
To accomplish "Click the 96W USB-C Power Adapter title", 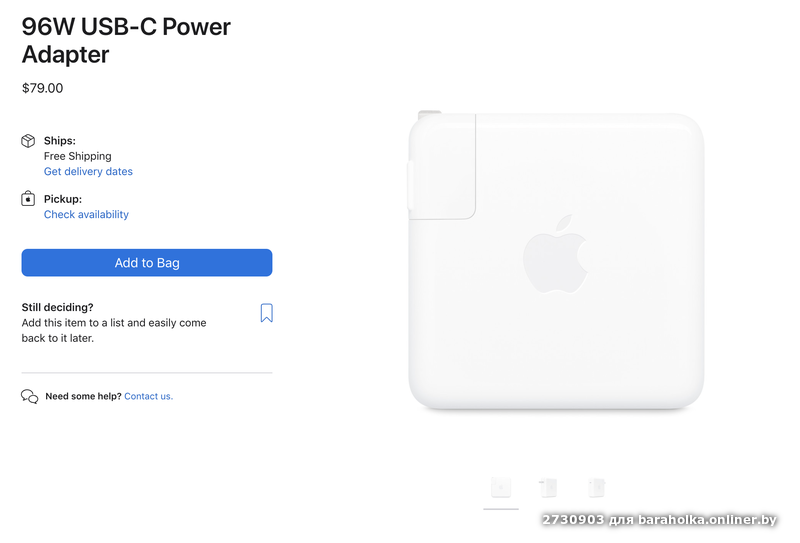I will [126, 40].
